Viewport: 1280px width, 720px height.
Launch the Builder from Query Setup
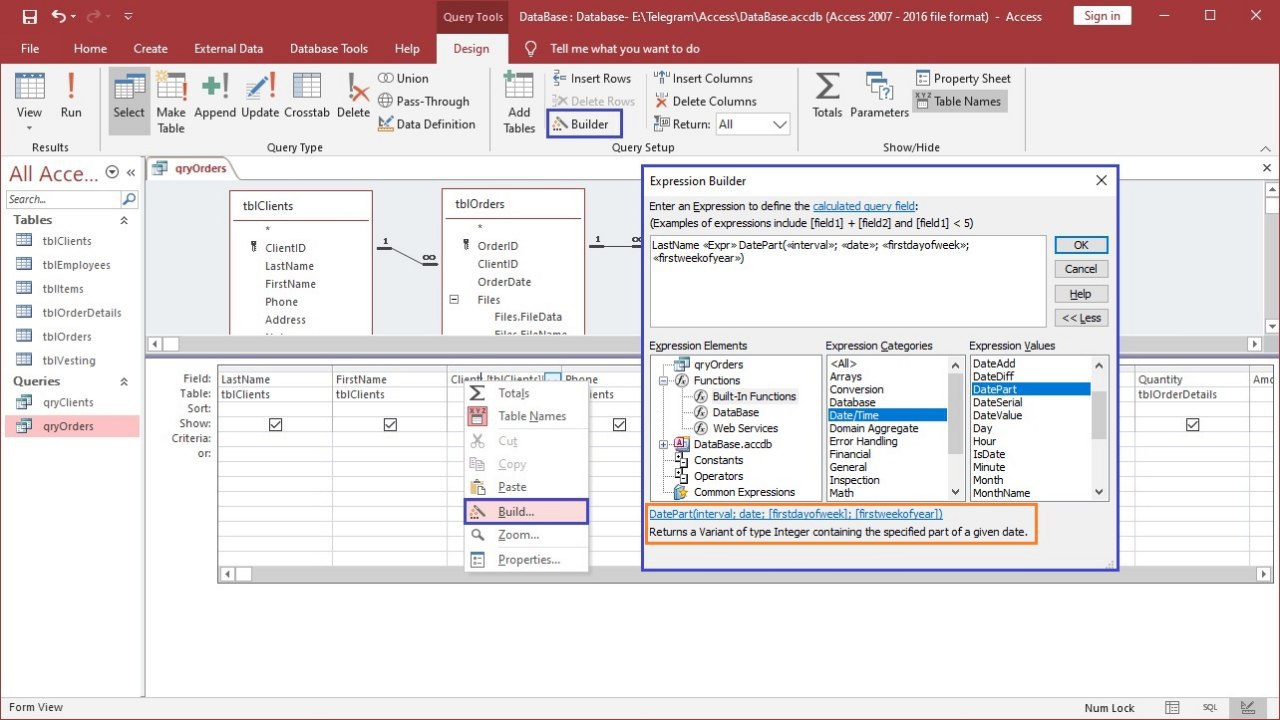pos(584,124)
